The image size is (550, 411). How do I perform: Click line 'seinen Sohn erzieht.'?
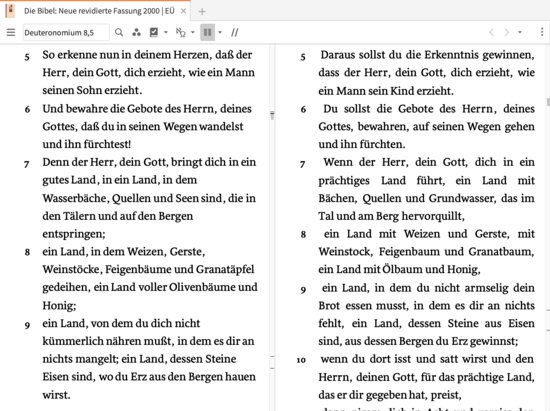click(x=92, y=90)
